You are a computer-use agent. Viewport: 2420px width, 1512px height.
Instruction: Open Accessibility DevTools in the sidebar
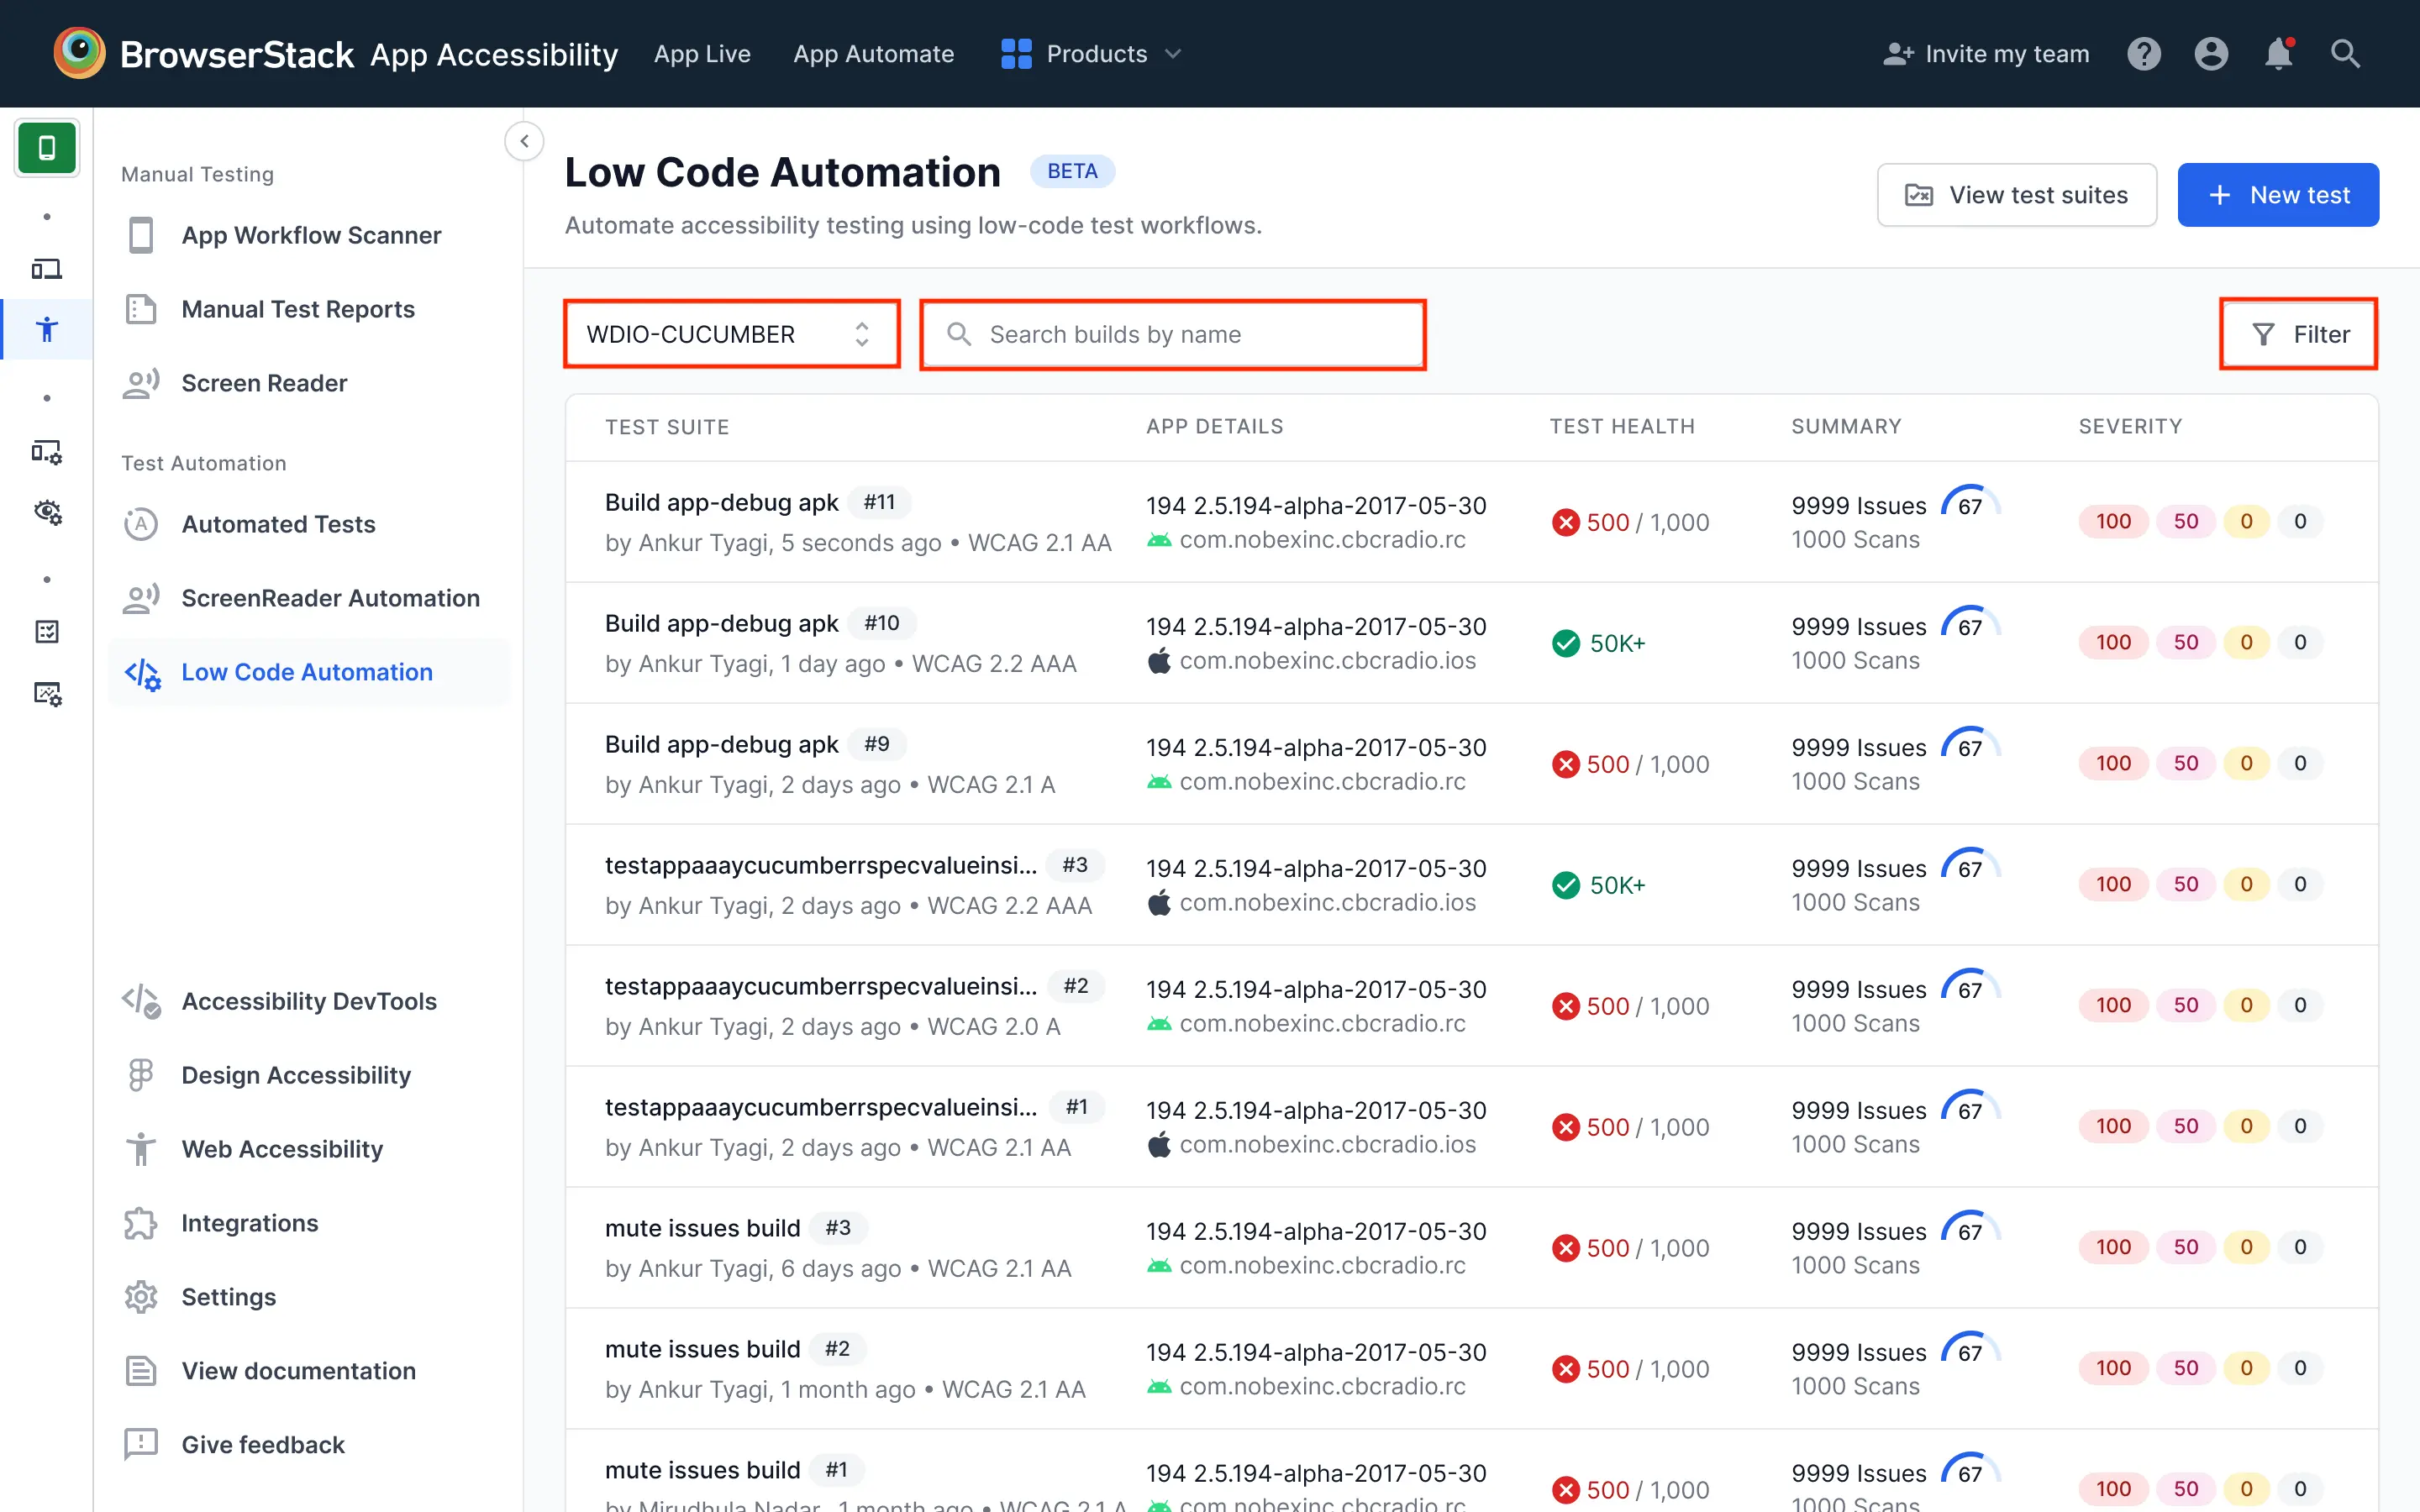pyautogui.click(x=310, y=1001)
